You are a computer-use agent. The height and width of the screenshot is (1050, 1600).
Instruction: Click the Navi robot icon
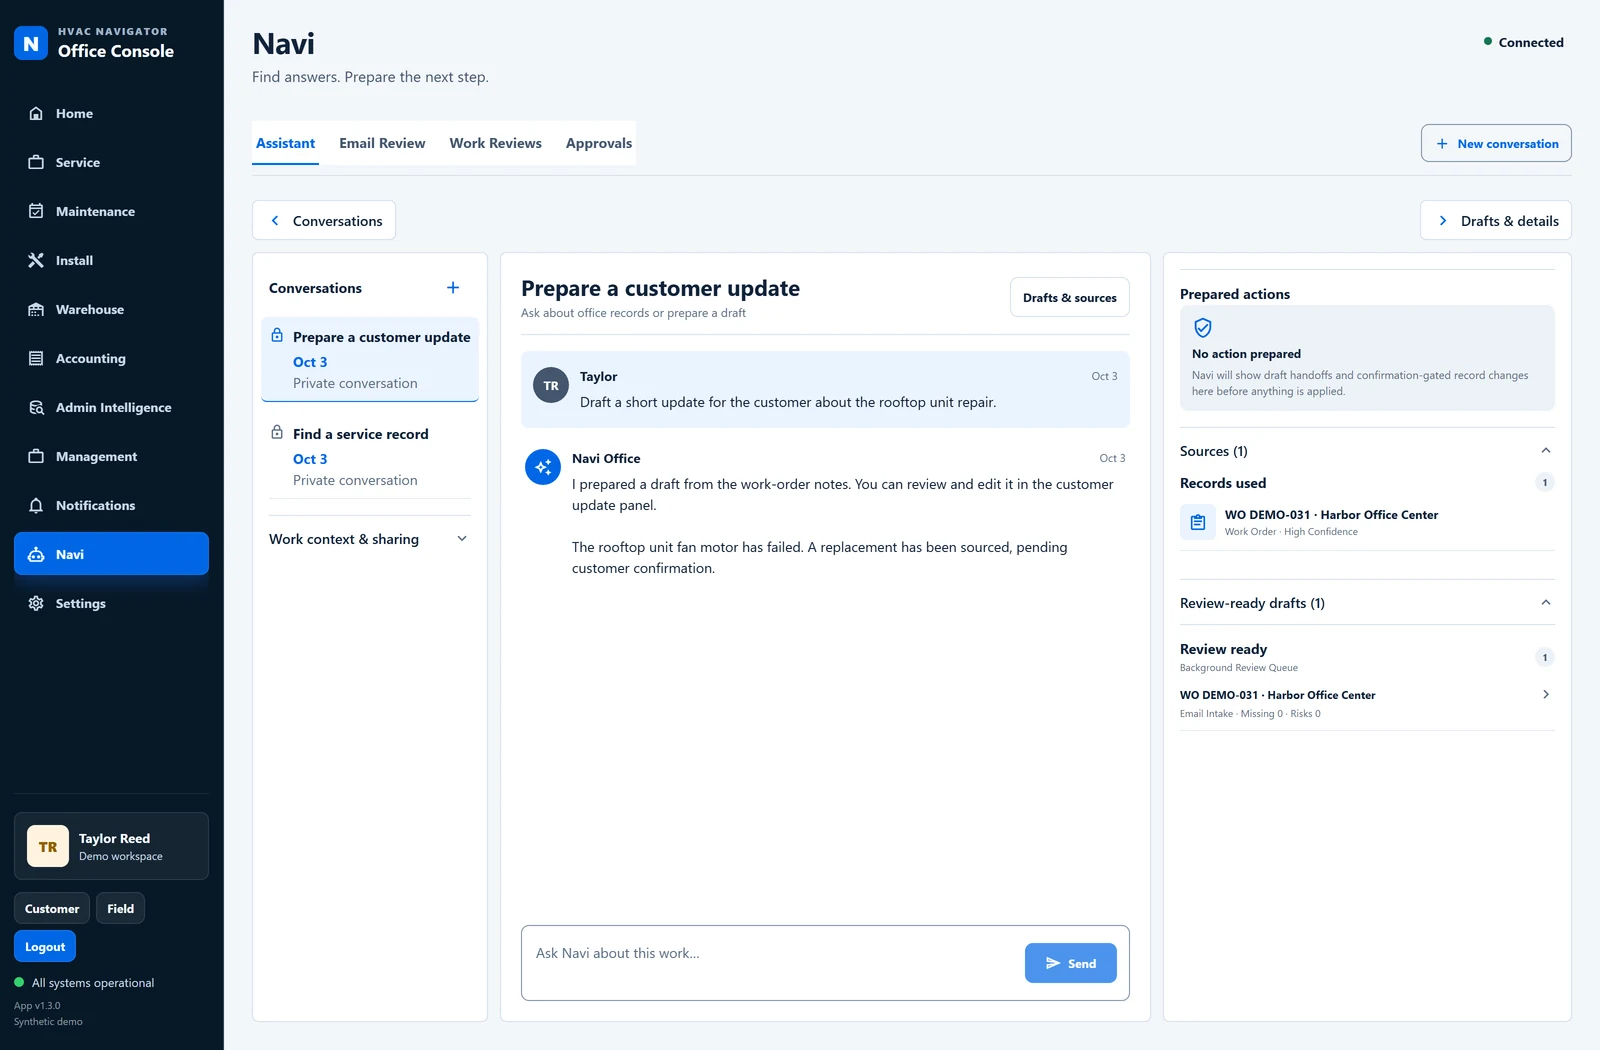point(36,555)
